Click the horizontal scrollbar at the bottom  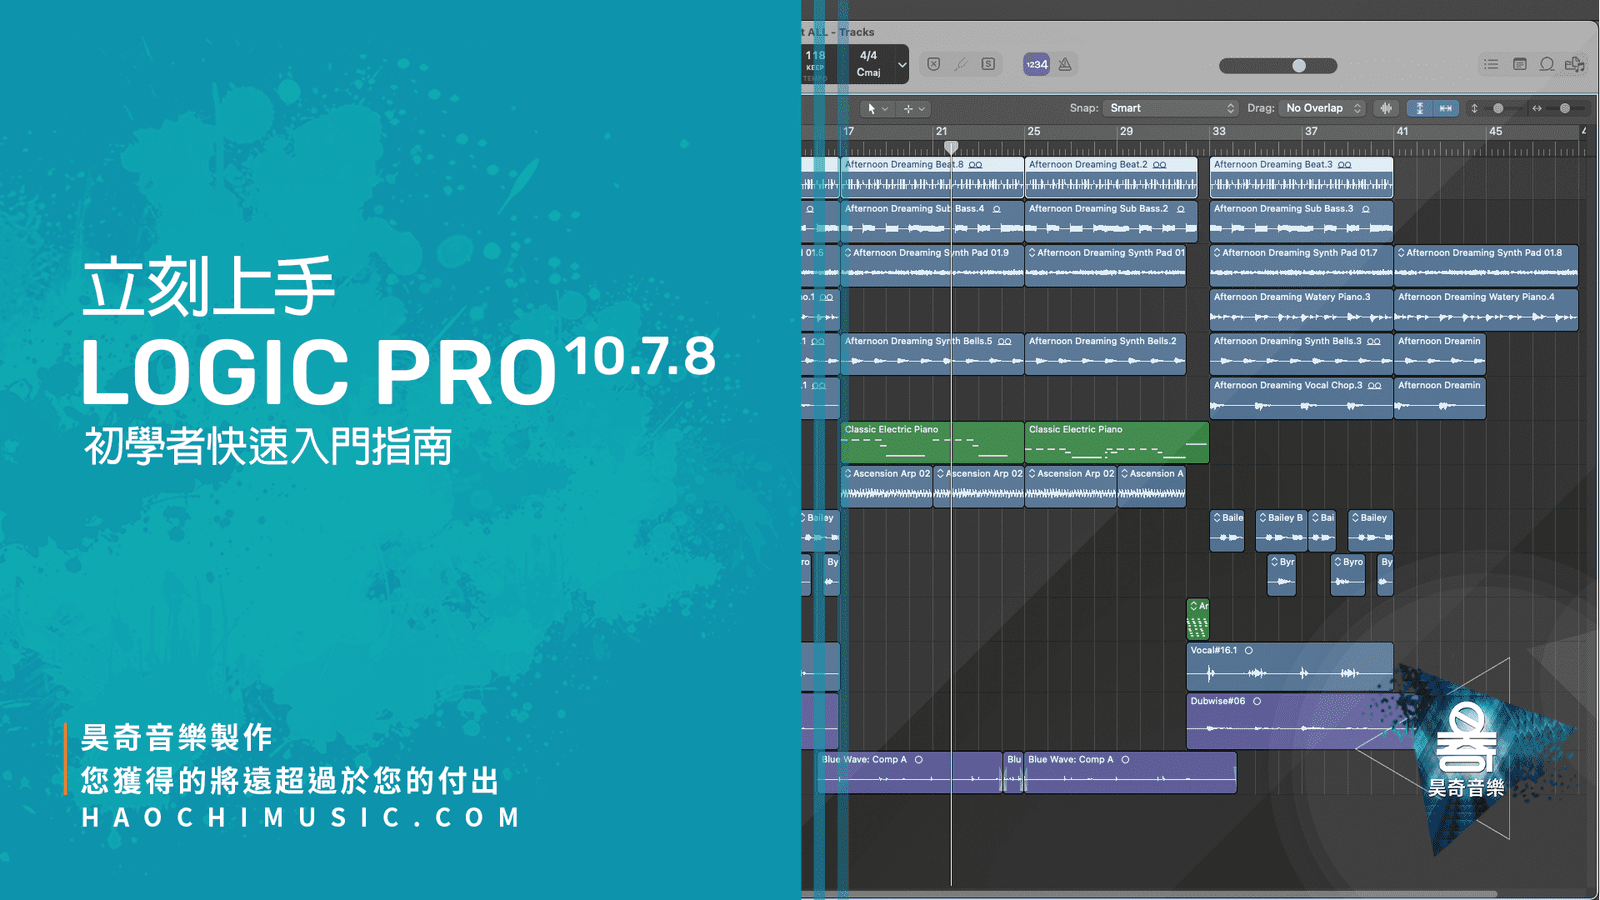point(1150,894)
